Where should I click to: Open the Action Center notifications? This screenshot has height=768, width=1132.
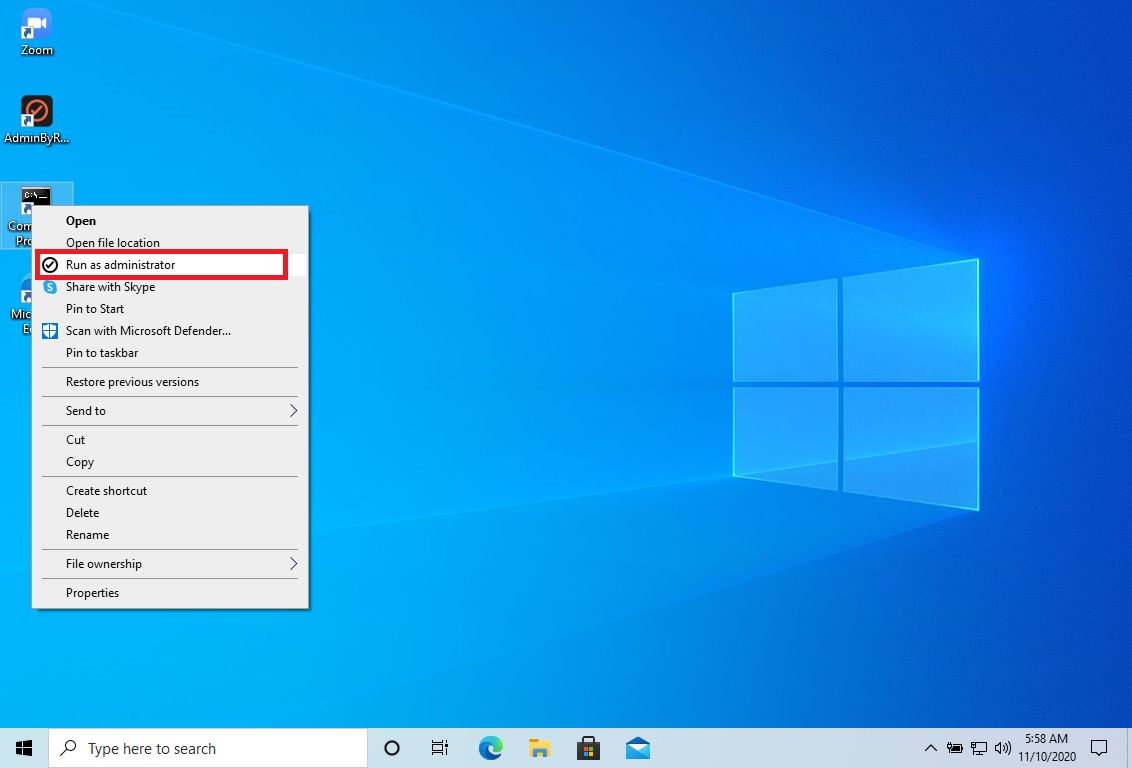1099,748
